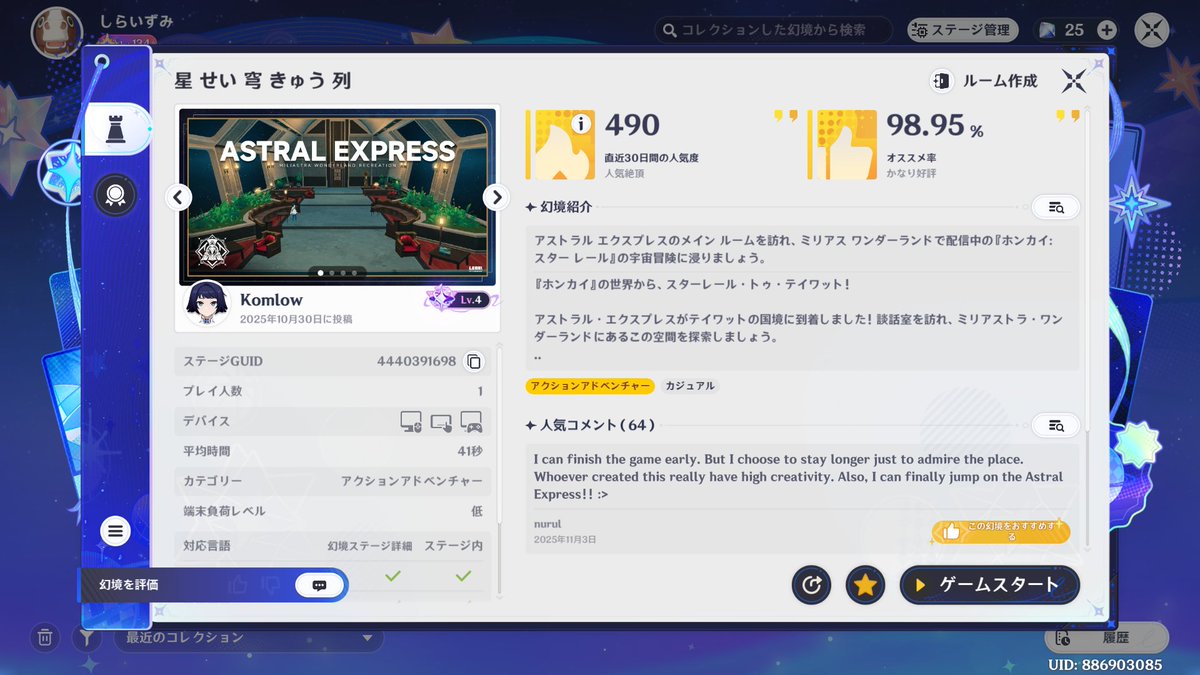Click the commenter name nurul
Screen dimensions: 1200x675
pos(548,524)
